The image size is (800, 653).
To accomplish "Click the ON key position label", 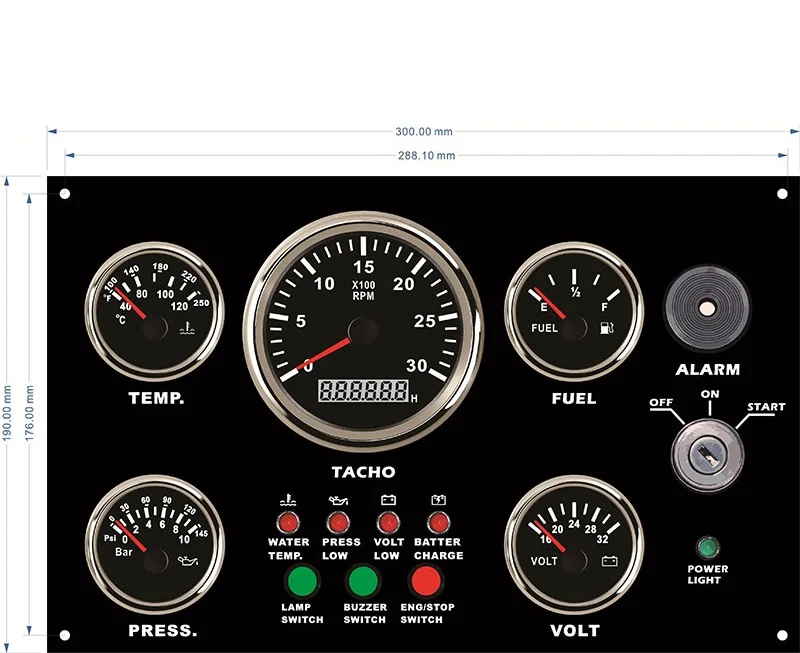I will 710,394.
